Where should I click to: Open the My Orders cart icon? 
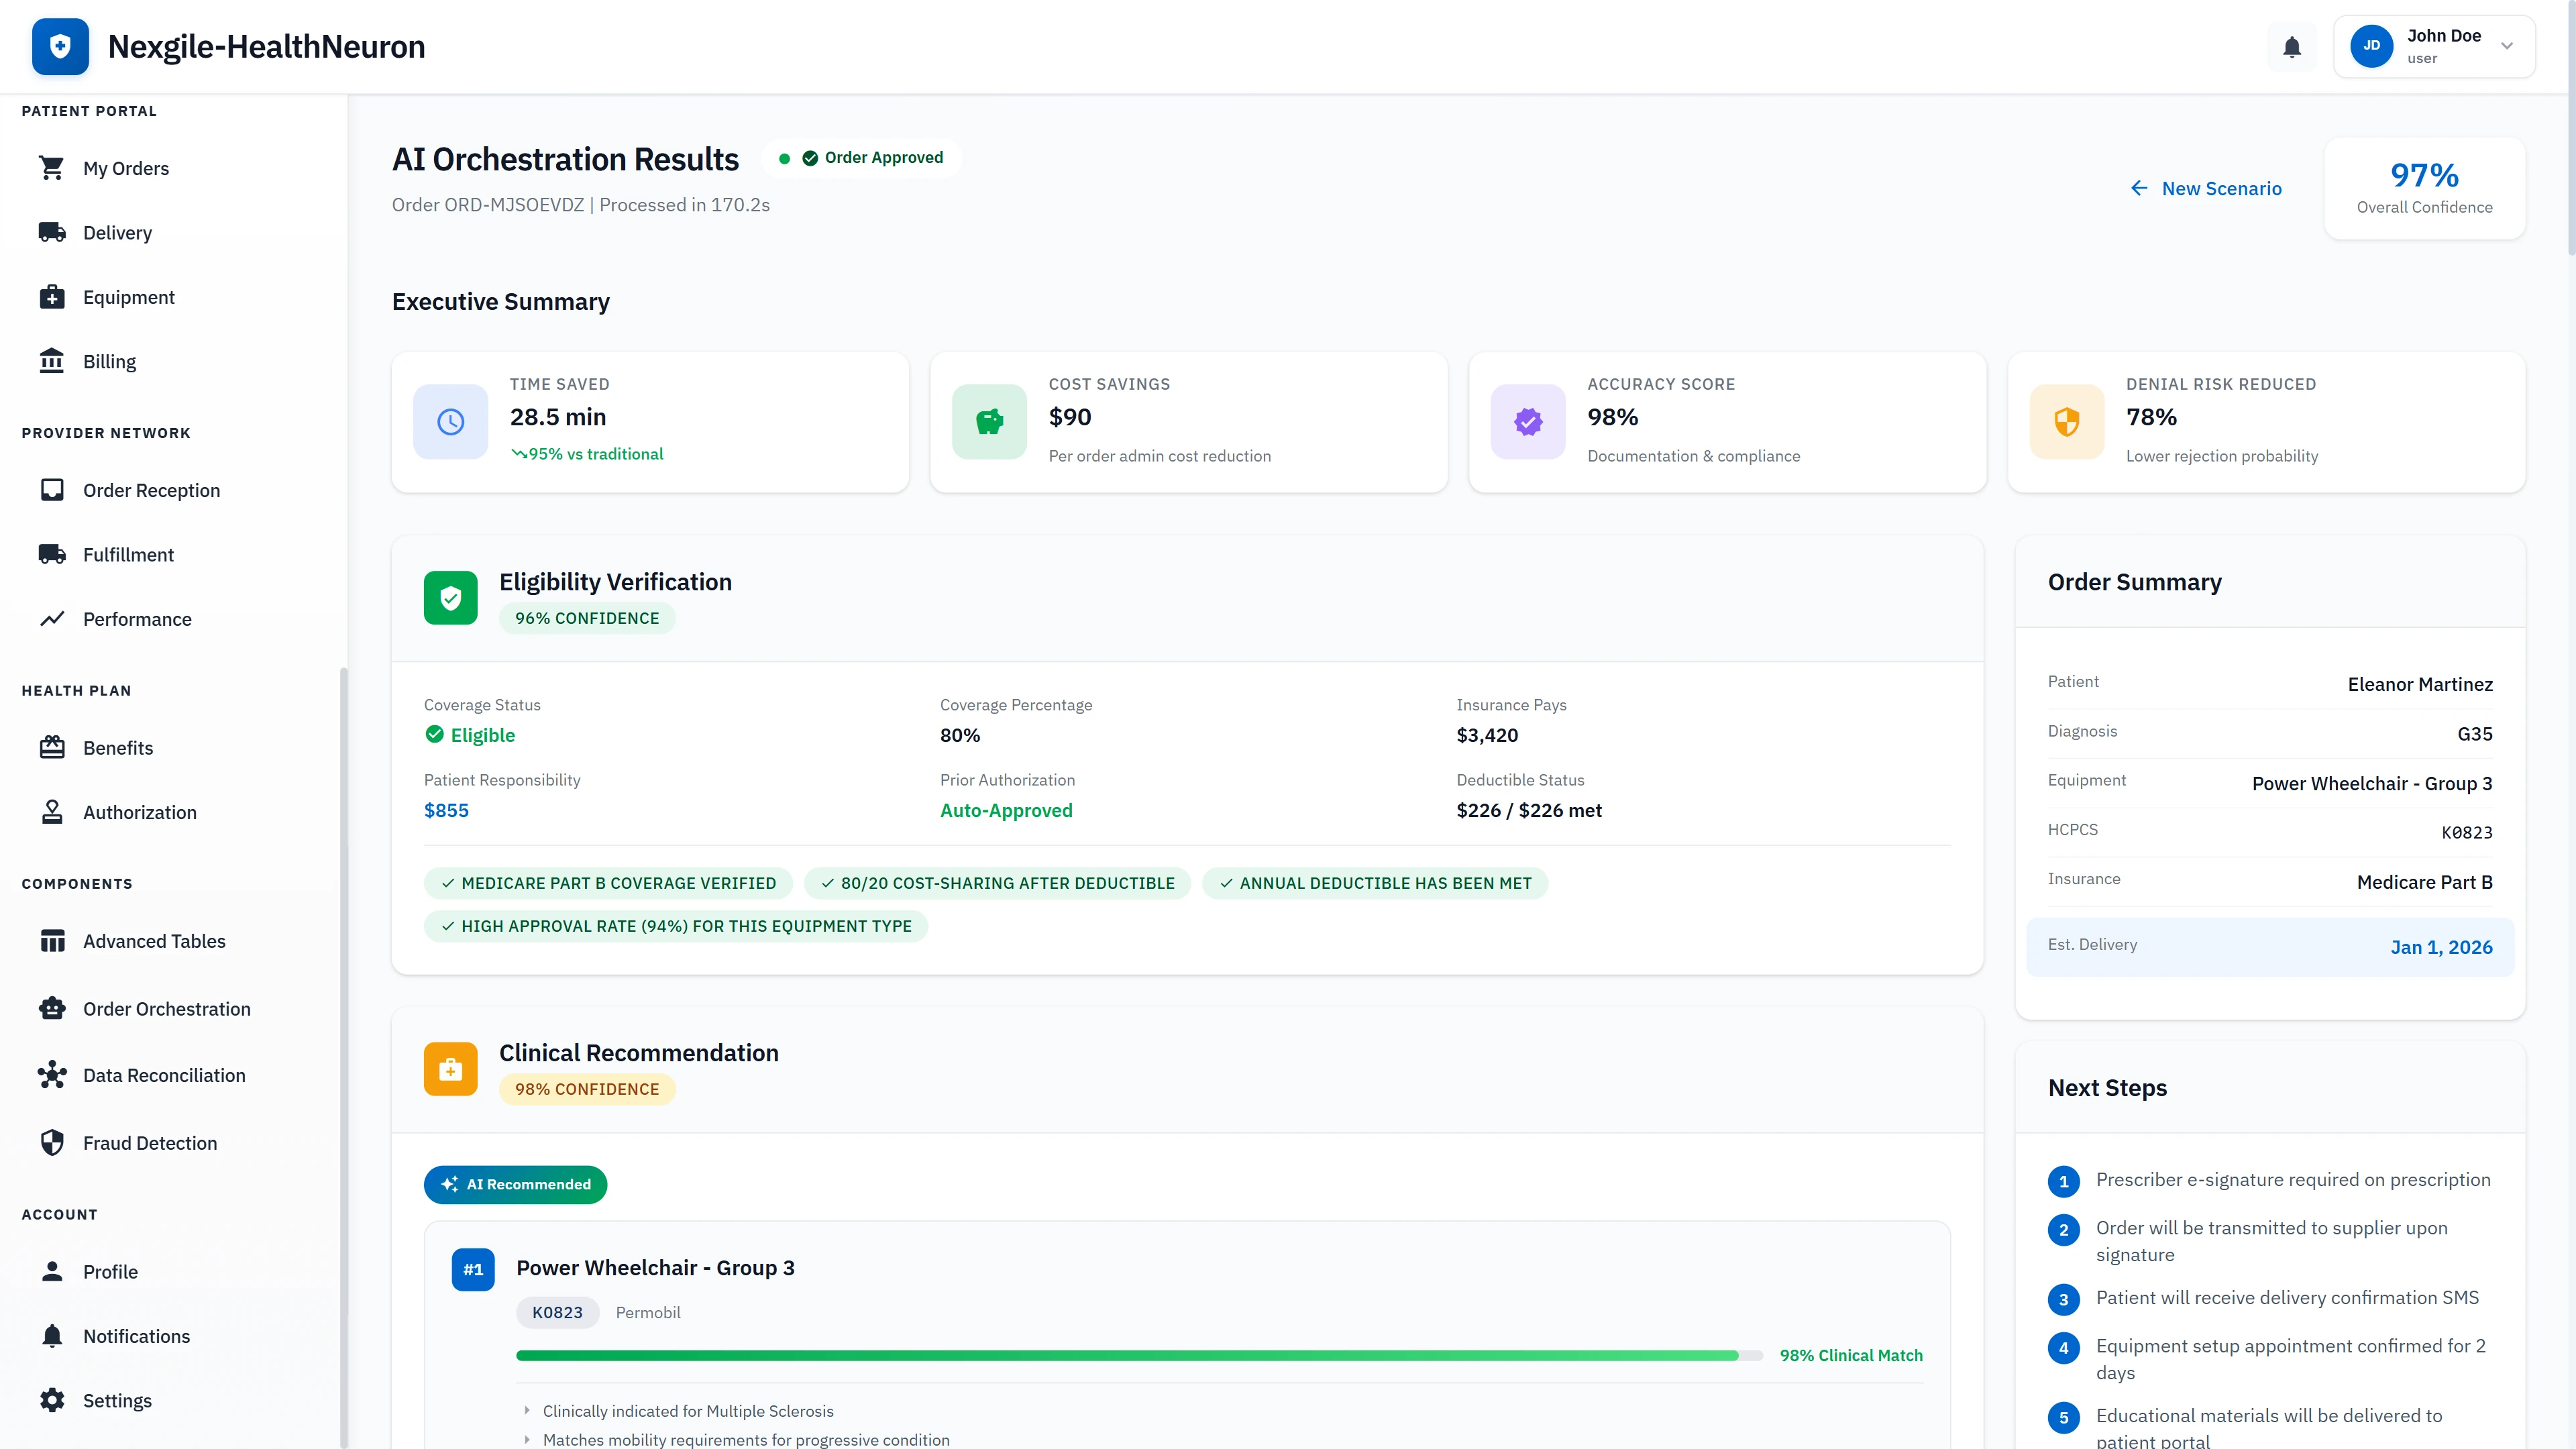pyautogui.click(x=53, y=168)
